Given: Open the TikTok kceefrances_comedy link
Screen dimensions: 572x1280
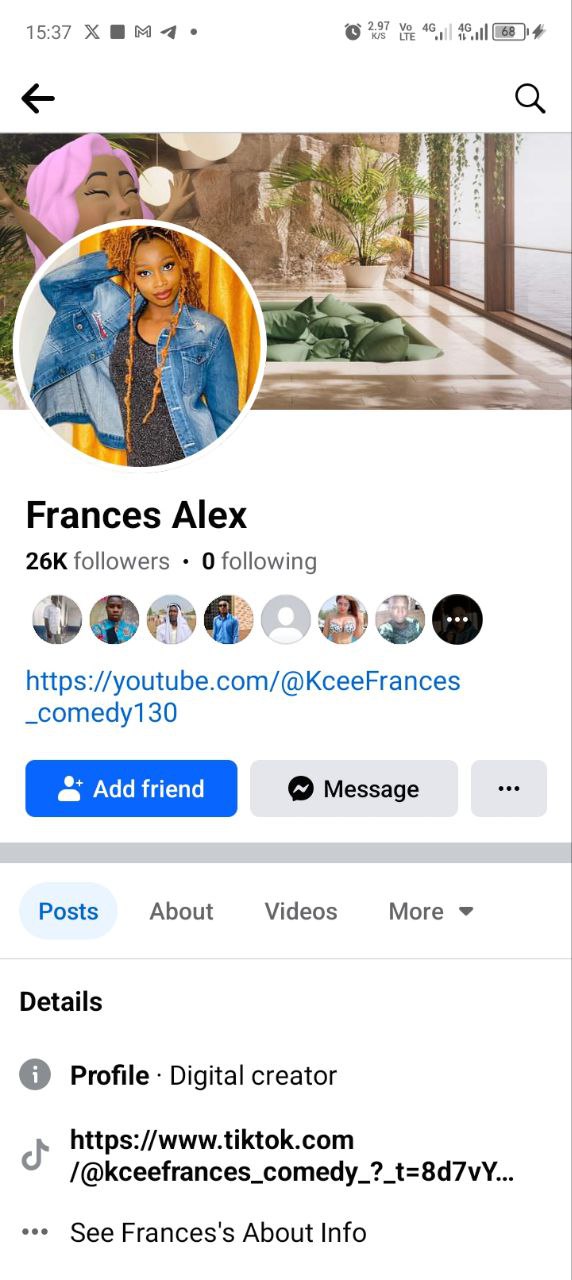Looking at the screenshot, I should pyautogui.click(x=292, y=1156).
